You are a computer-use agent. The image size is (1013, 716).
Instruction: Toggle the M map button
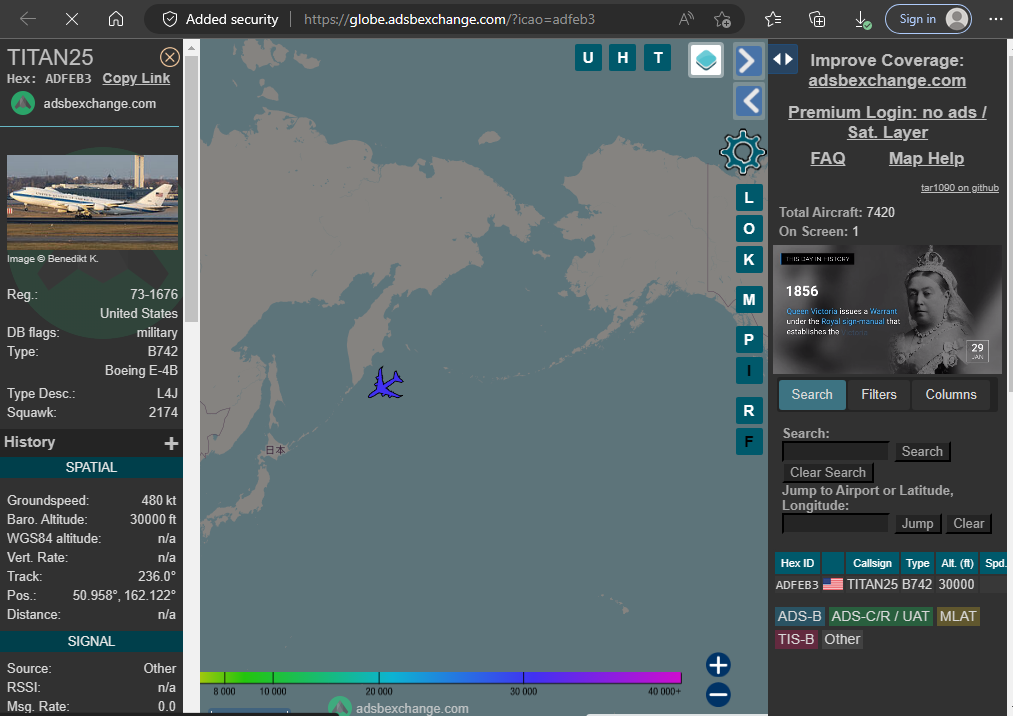[749, 300]
